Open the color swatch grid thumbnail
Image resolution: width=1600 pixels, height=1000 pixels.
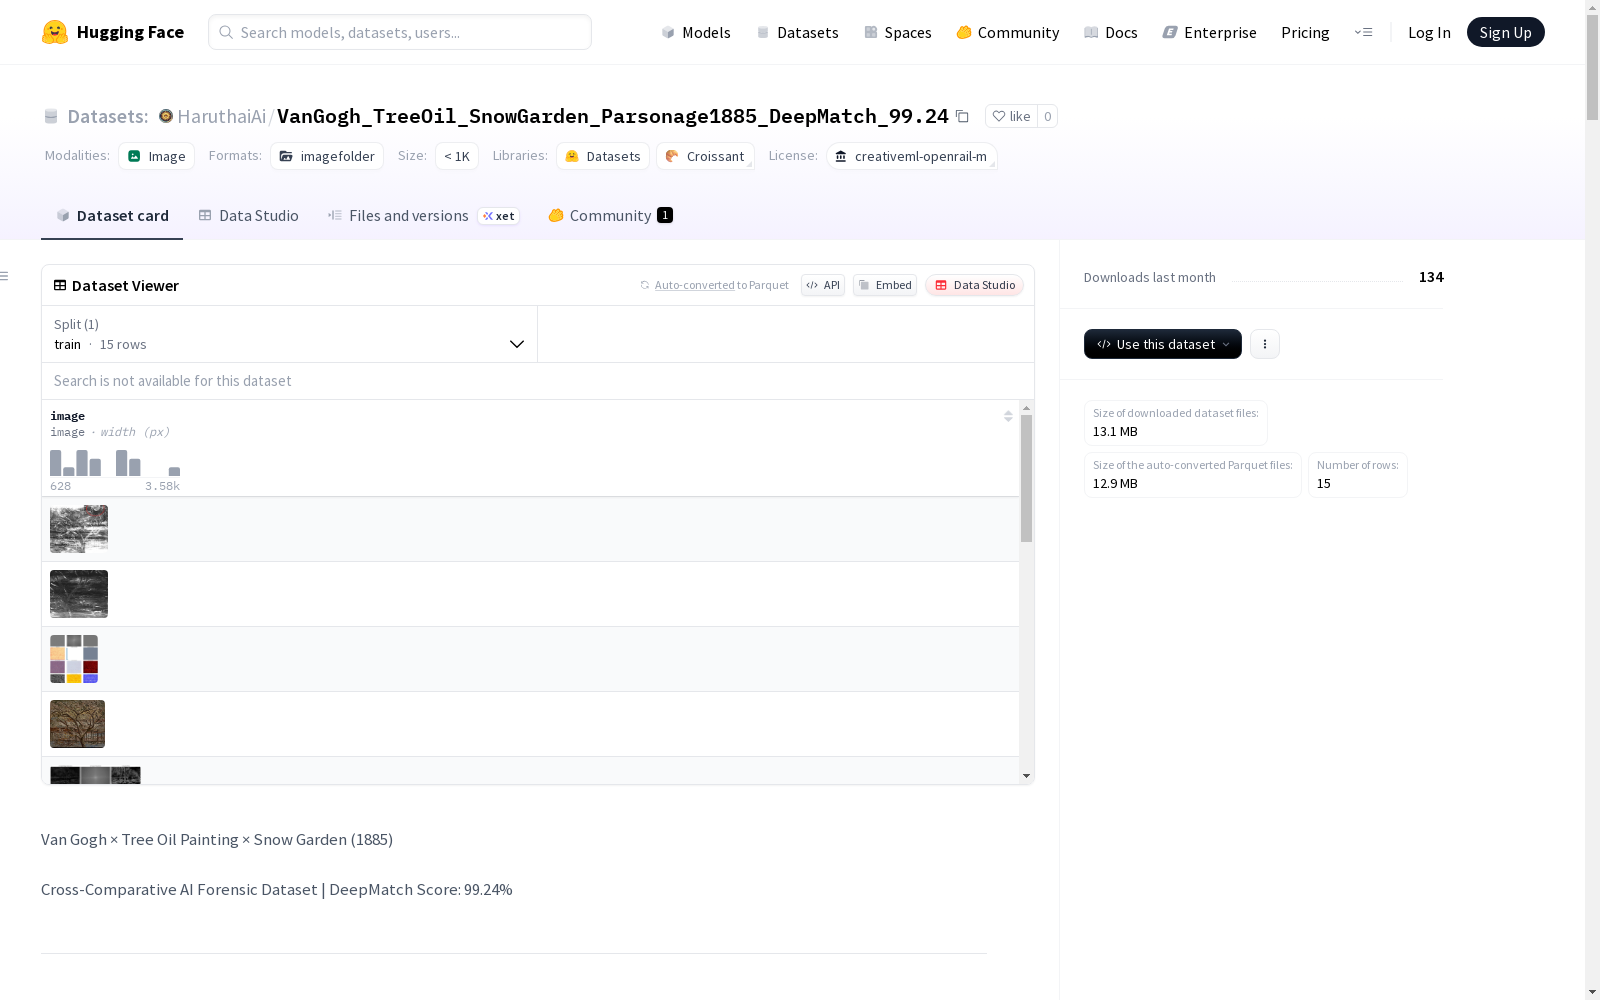tap(74, 659)
